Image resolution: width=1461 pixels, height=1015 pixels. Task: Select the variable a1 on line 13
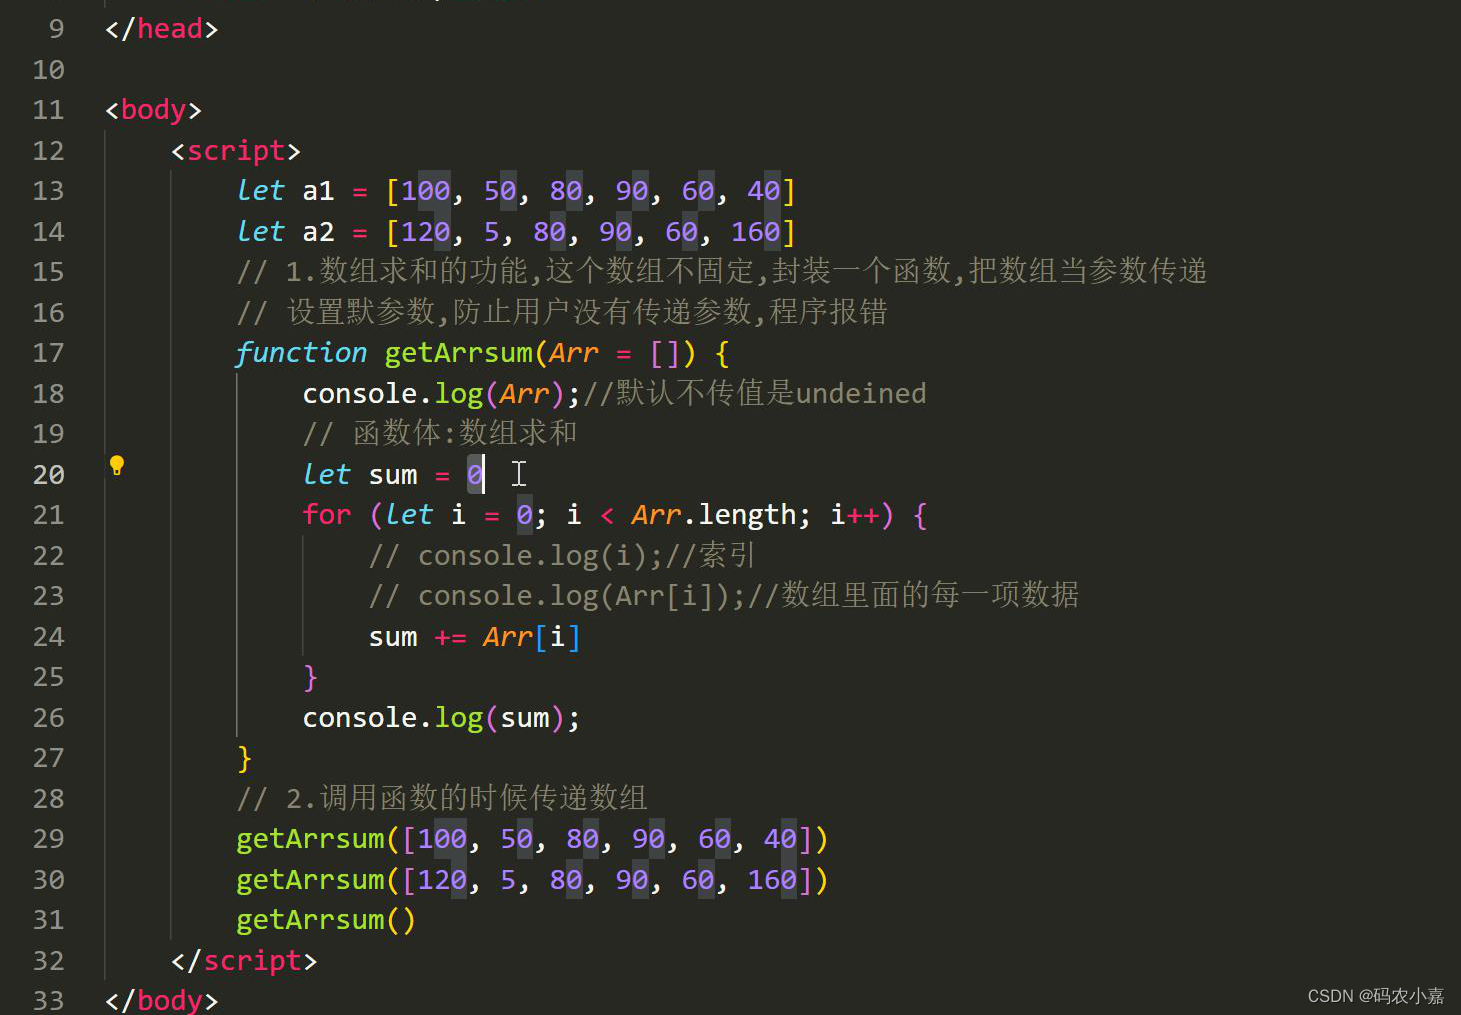tap(317, 190)
